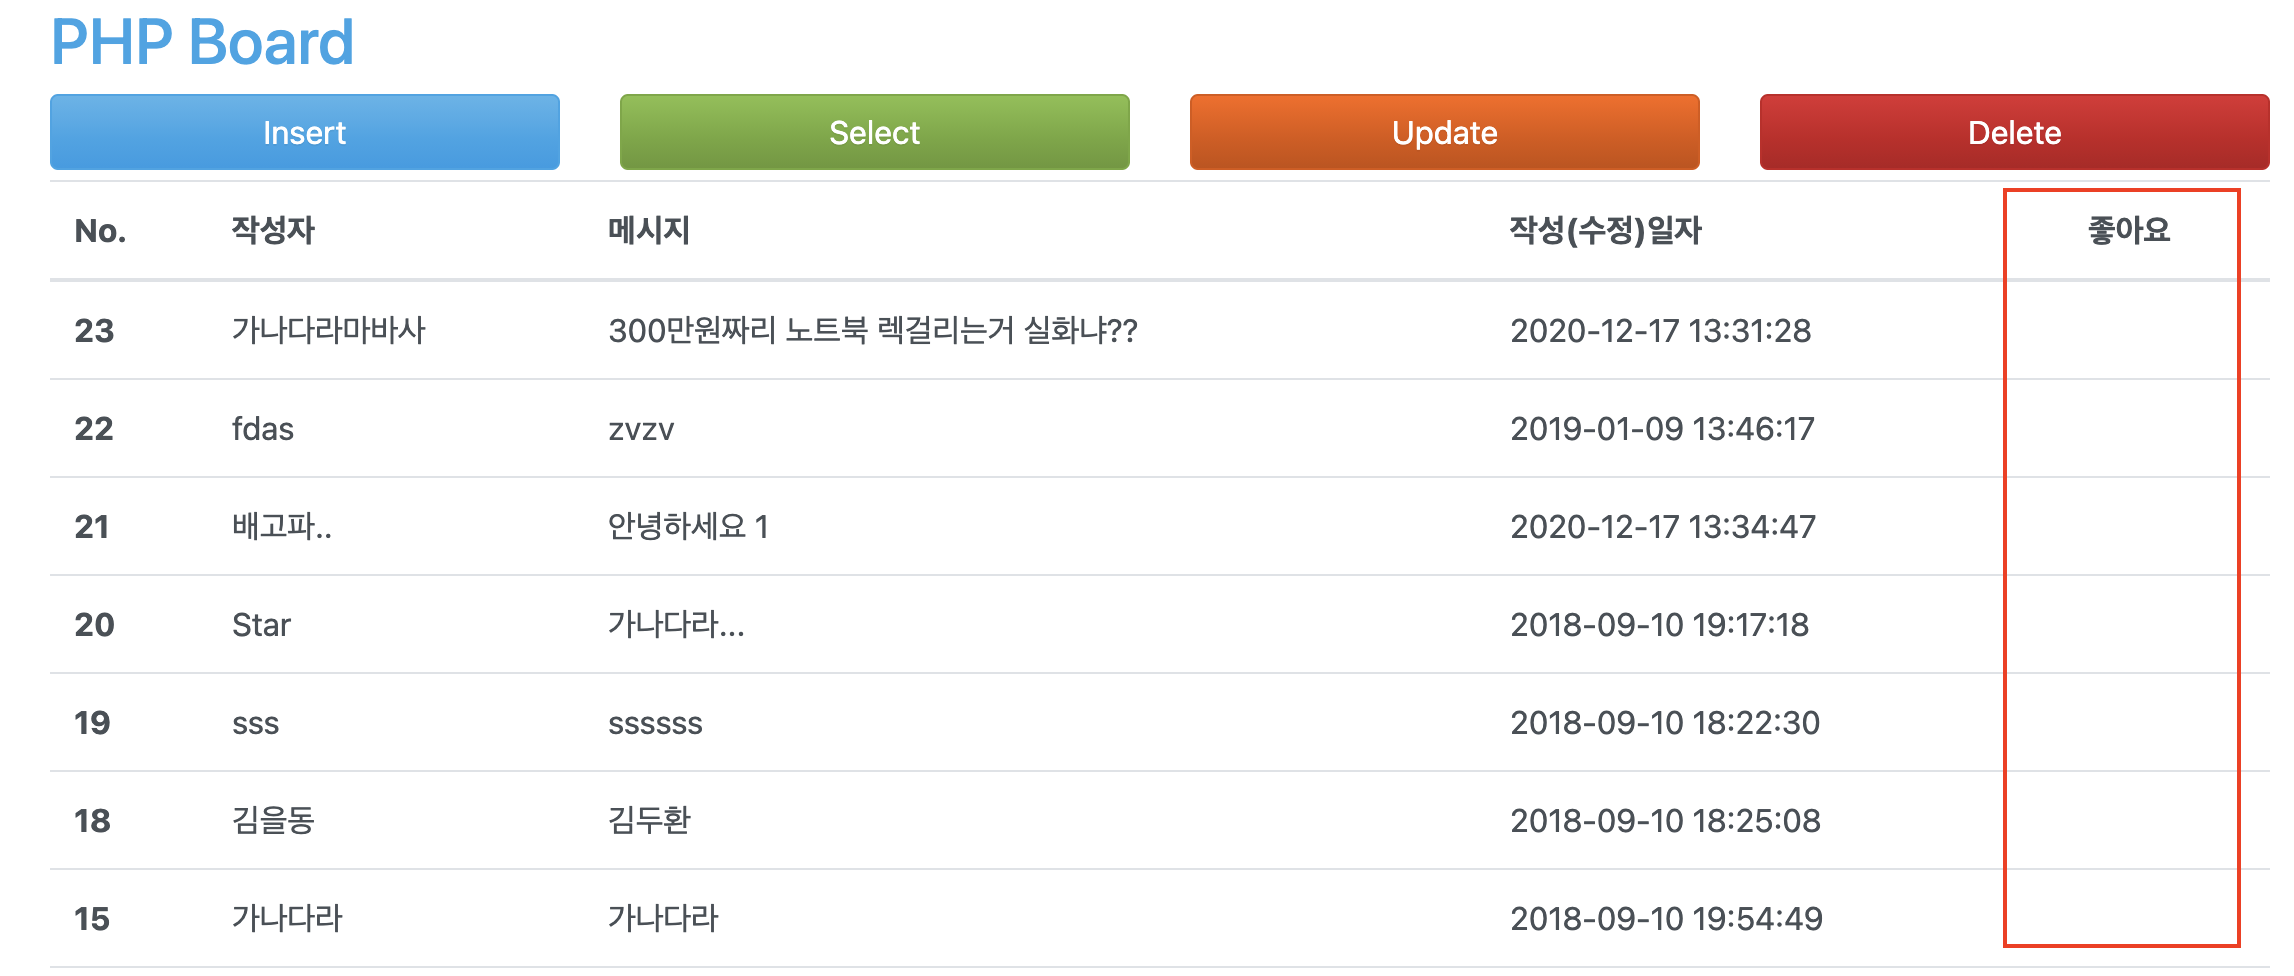Select the zvzv message
The width and height of the screenshot is (2294, 976).
pyautogui.click(x=641, y=429)
